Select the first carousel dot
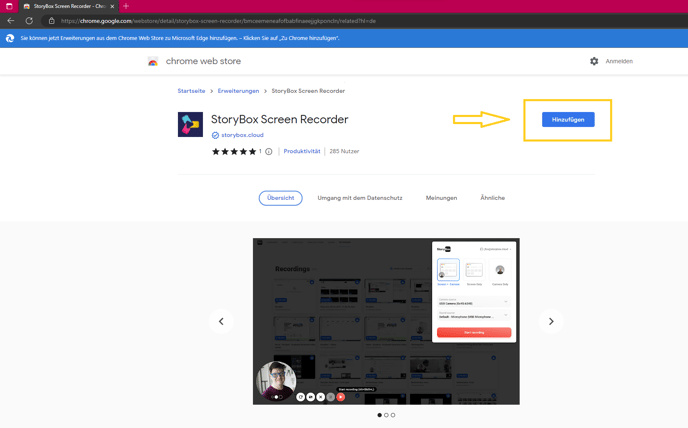Image resolution: width=688 pixels, height=428 pixels. coord(380,415)
